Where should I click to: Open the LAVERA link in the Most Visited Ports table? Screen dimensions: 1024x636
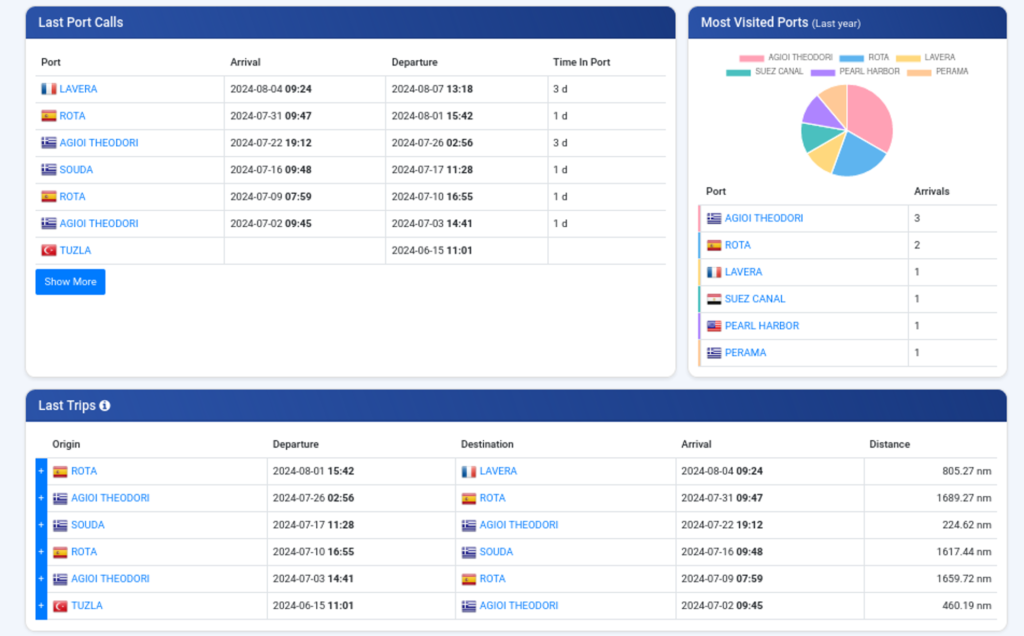pos(743,272)
